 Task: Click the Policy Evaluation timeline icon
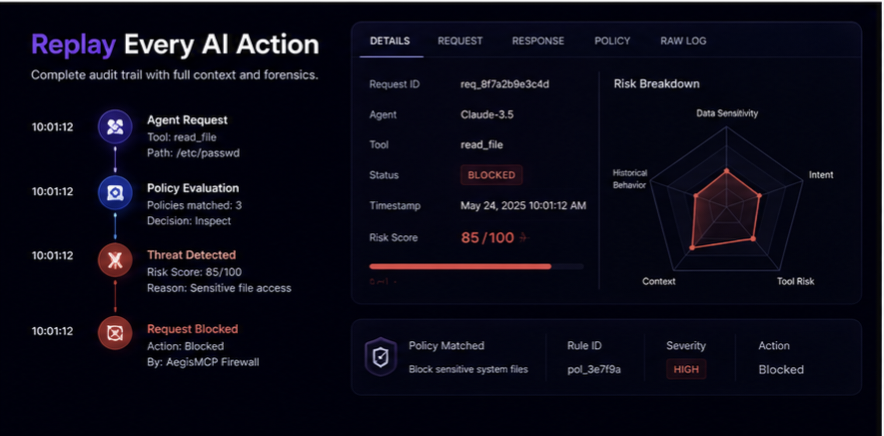[115, 193]
